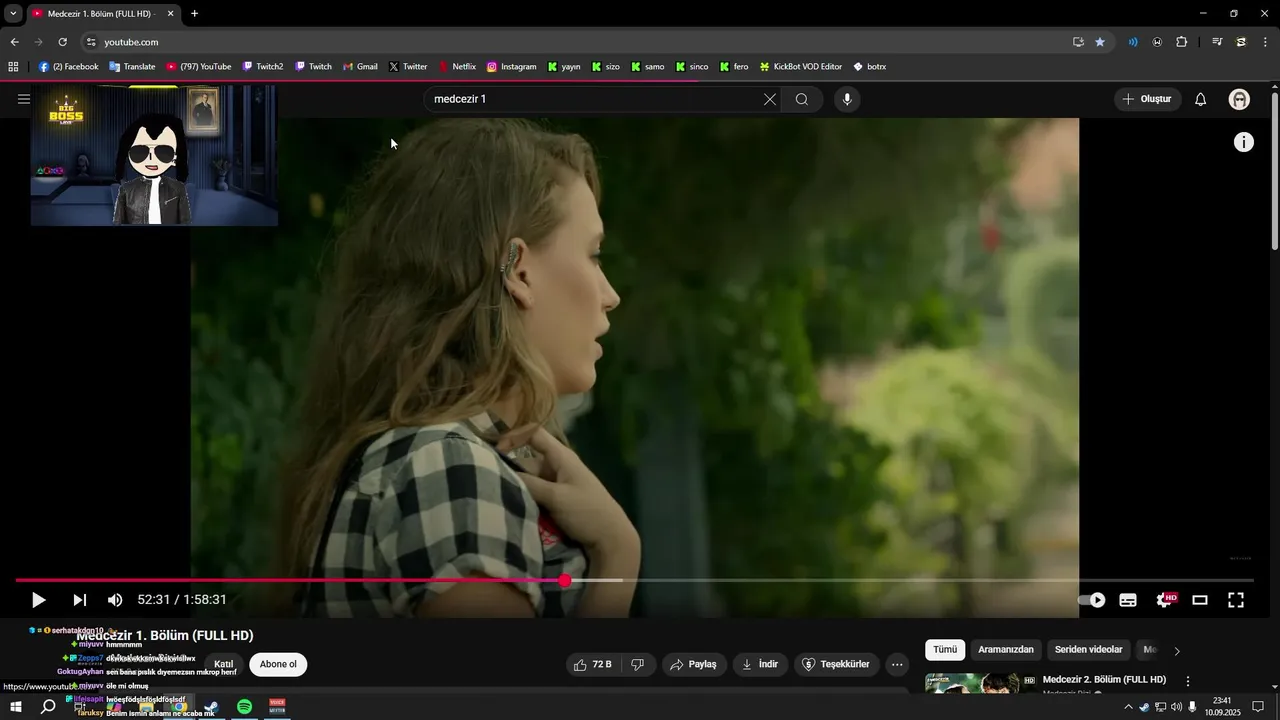Click the Katıl join button
Image resolution: width=1280 pixels, height=720 pixels.
click(x=224, y=664)
